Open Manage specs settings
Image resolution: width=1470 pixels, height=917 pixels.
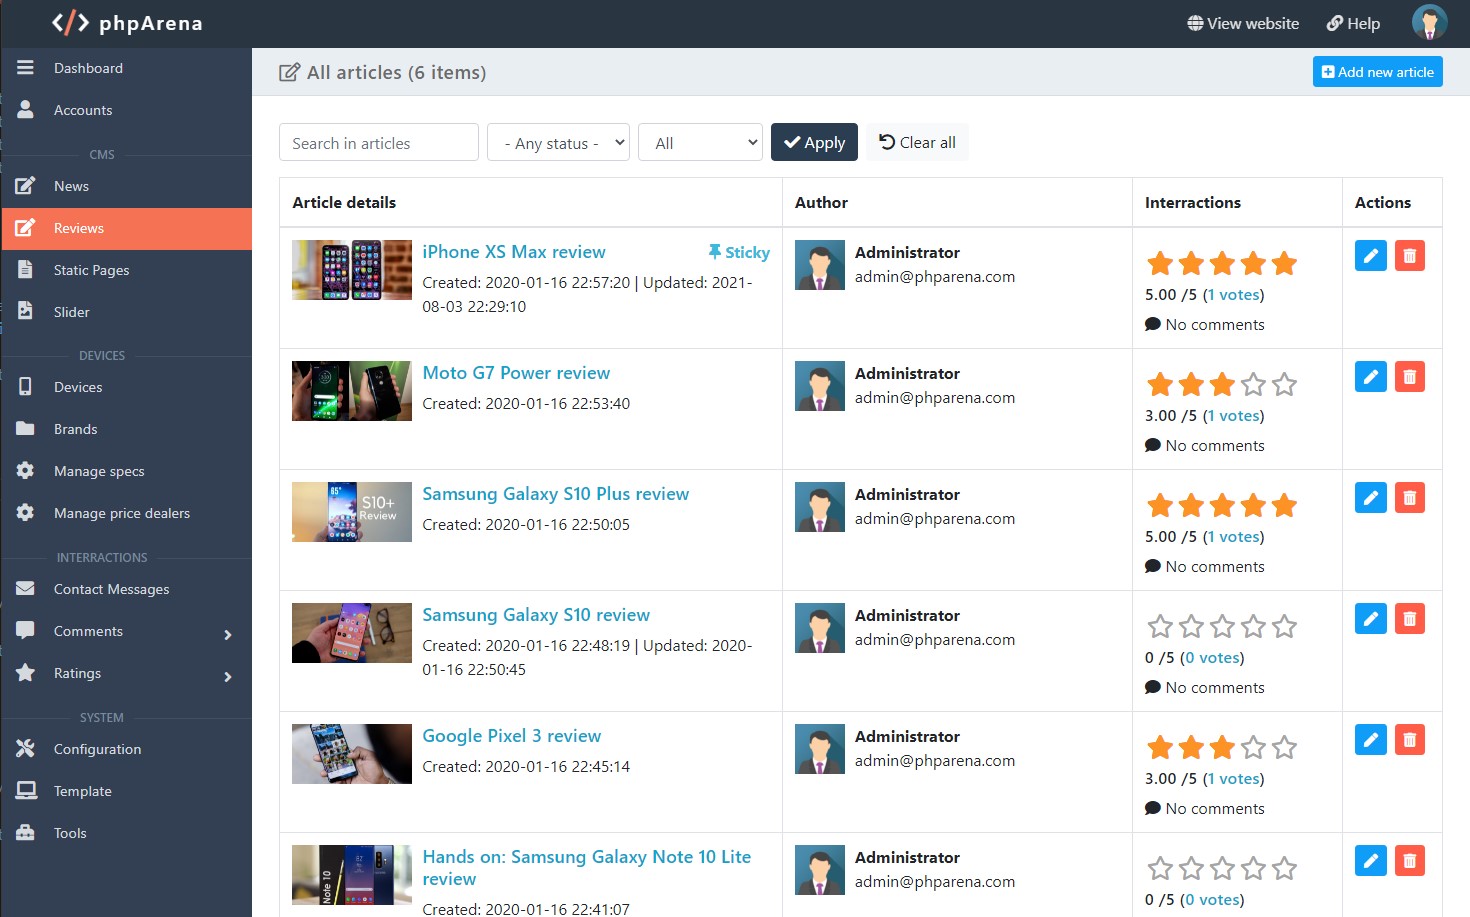(99, 471)
